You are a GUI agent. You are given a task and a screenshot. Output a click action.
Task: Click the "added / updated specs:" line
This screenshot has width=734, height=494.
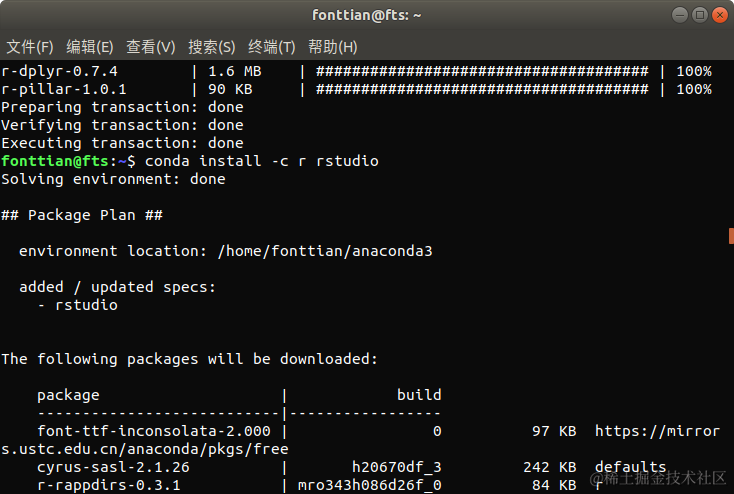[117, 287]
